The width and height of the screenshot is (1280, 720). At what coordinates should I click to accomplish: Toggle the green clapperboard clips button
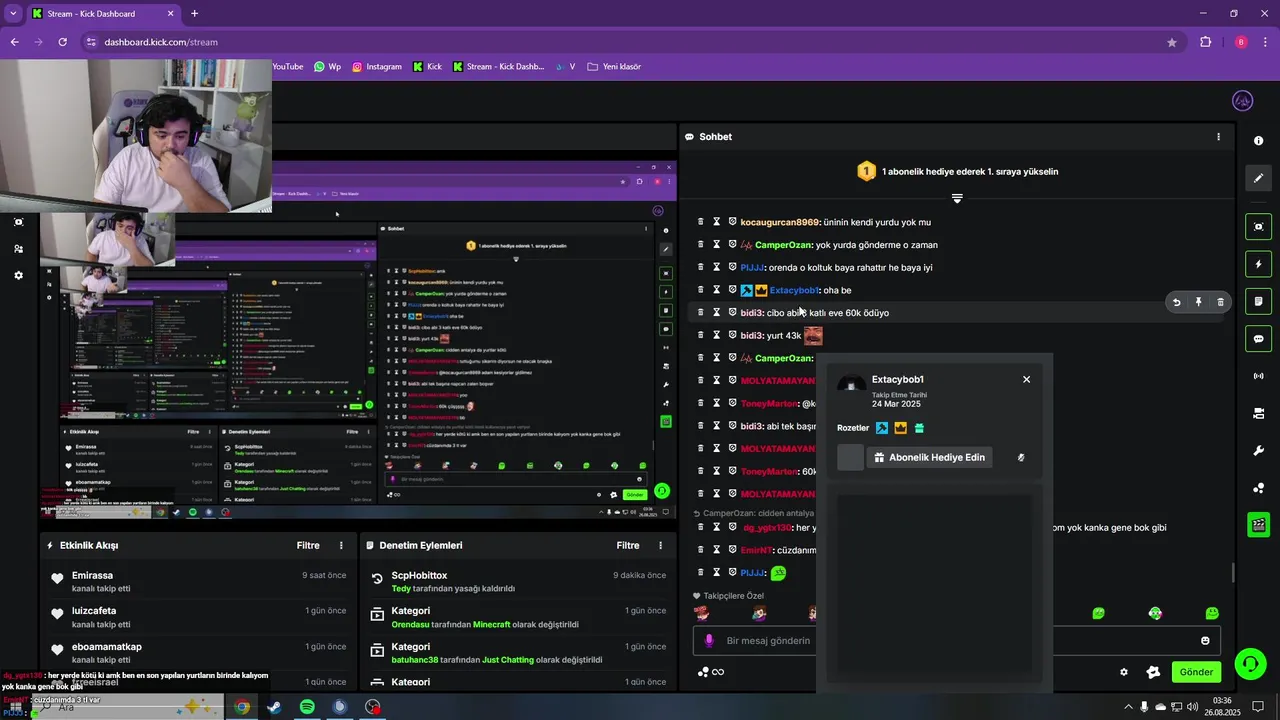tap(1258, 524)
